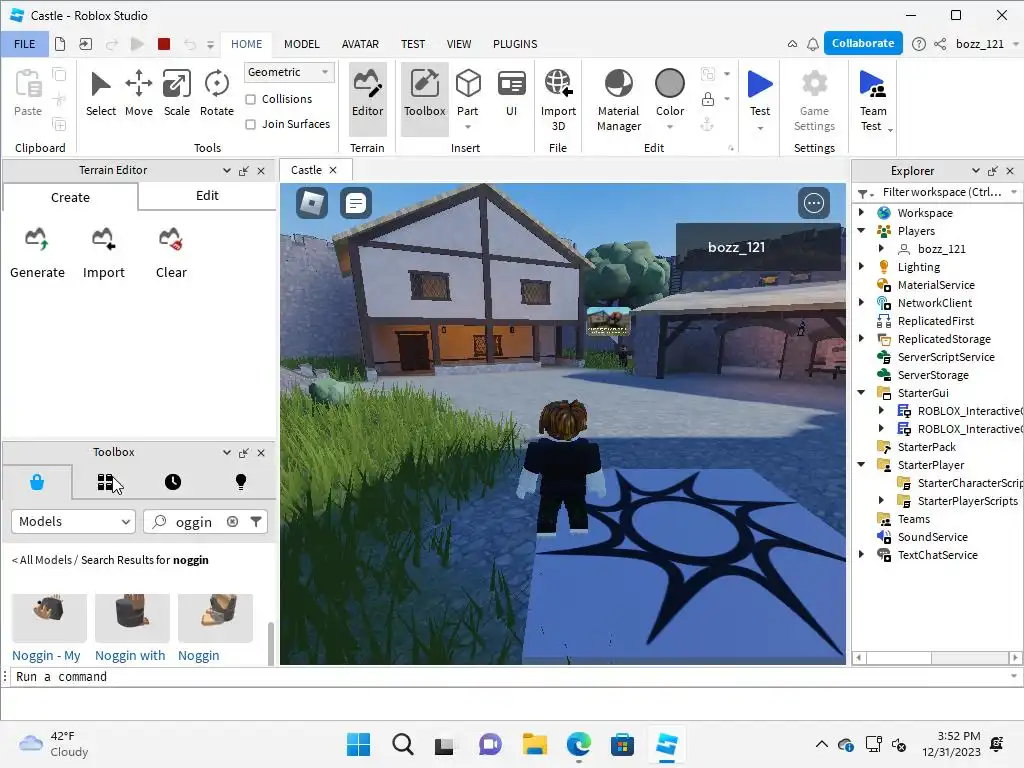Open the UI insert tool
1024x768 pixels.
511,93
